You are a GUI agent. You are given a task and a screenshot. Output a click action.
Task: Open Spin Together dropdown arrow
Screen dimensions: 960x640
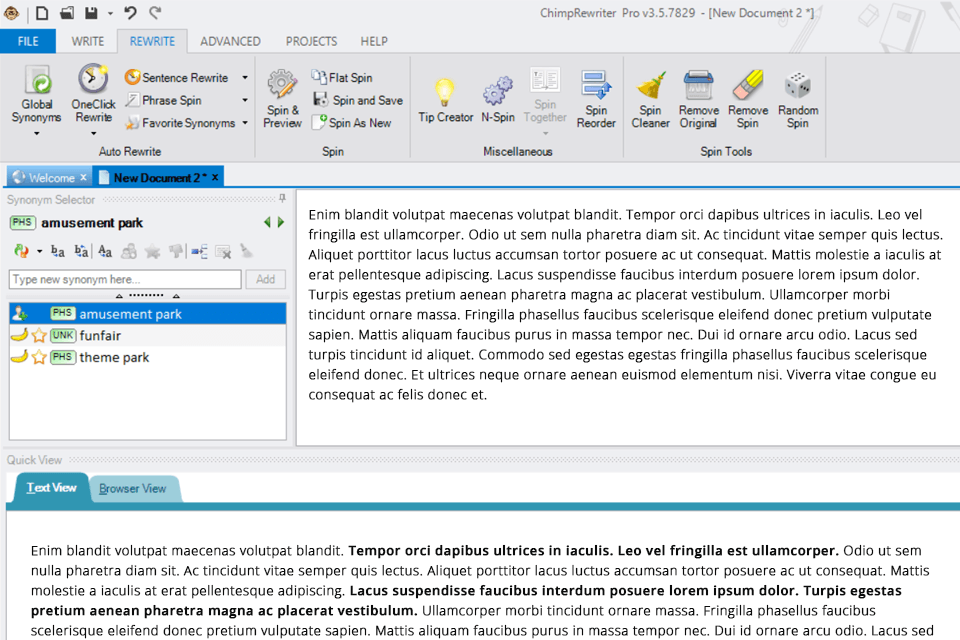[545, 133]
